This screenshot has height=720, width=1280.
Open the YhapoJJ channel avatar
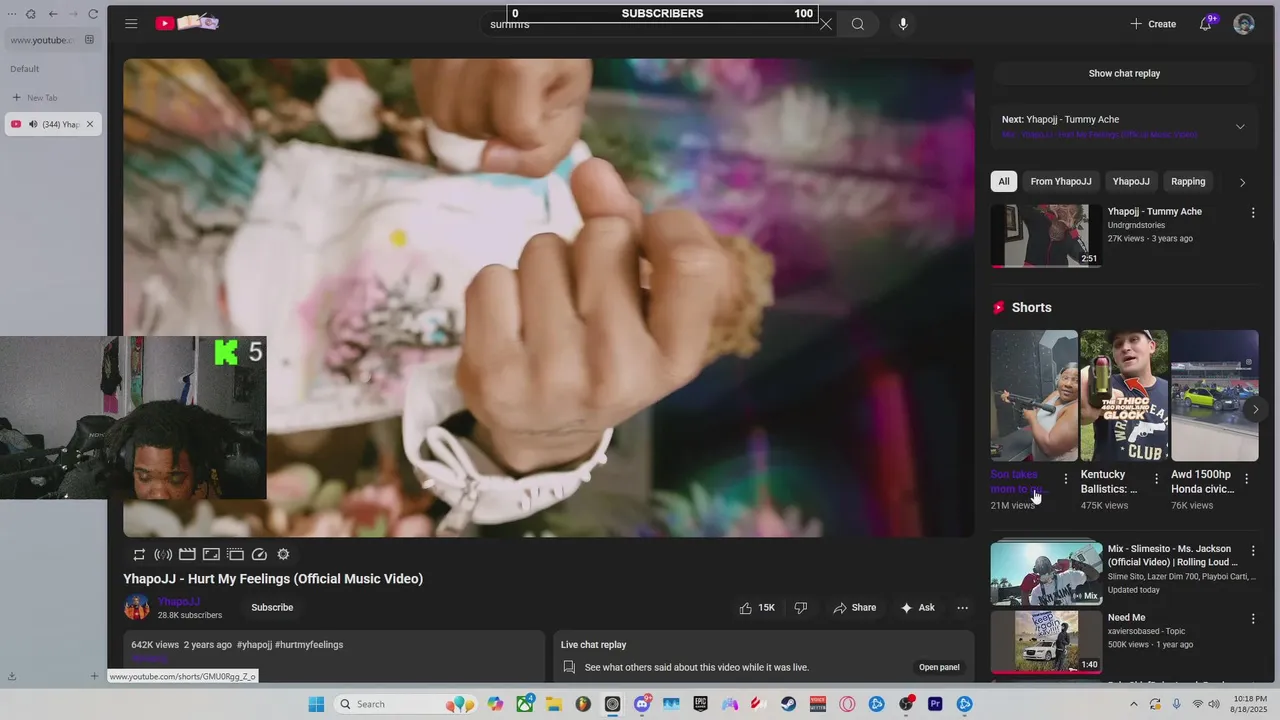[x=137, y=607]
